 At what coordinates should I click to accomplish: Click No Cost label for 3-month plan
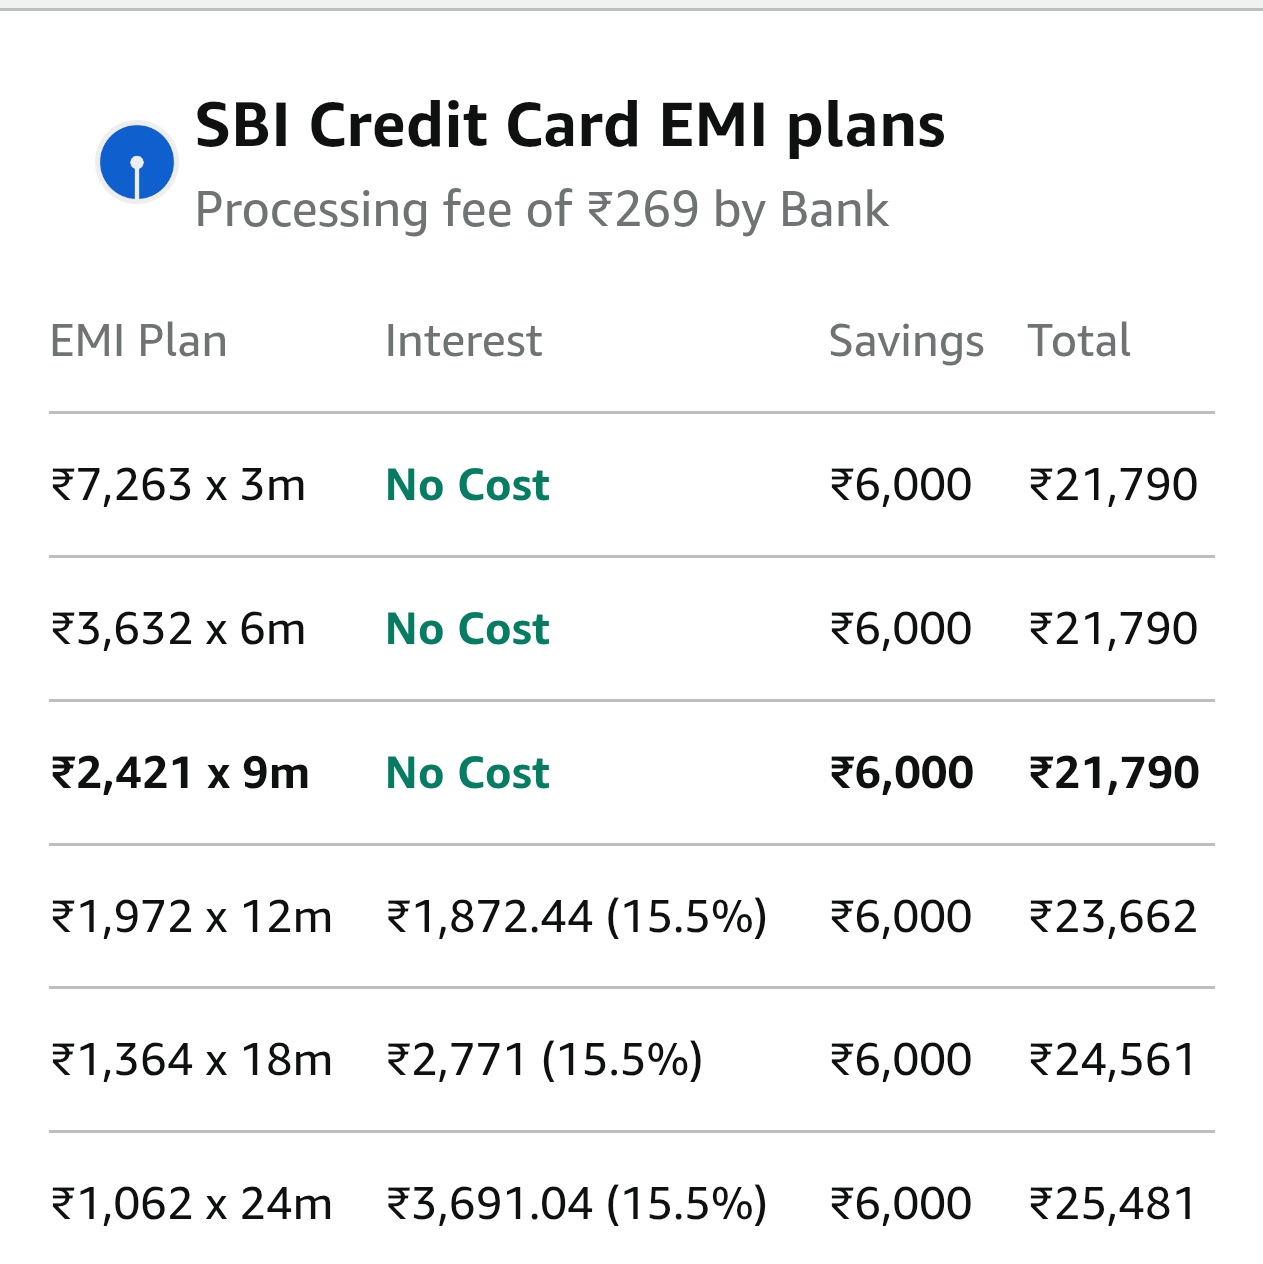coord(467,485)
